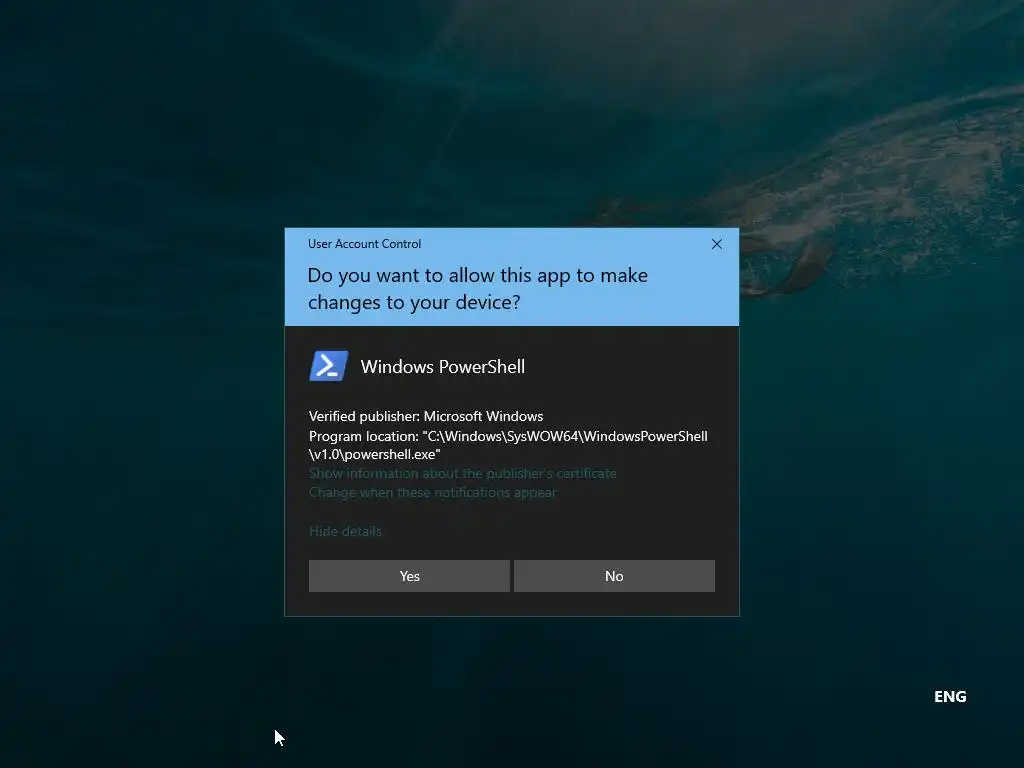1024x768 pixels.
Task: Select the 'Windows PowerShell' app name text
Action: point(443,367)
